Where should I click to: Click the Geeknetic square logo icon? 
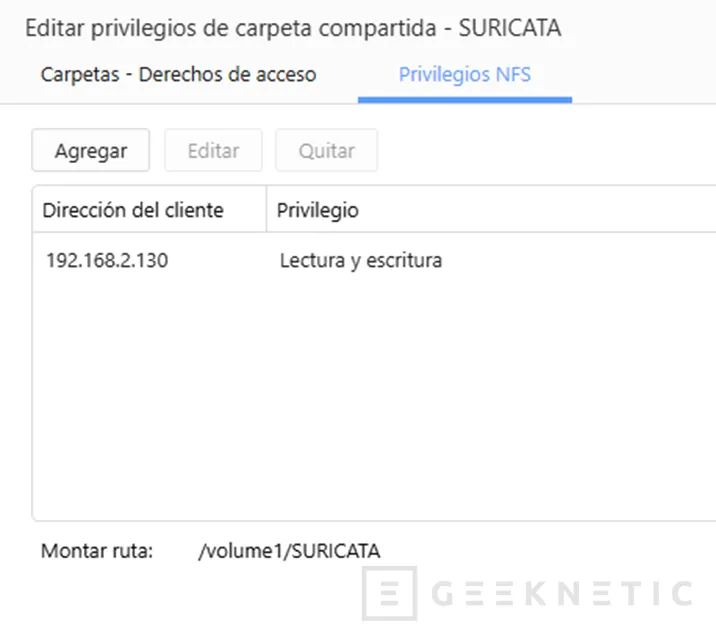point(389,593)
